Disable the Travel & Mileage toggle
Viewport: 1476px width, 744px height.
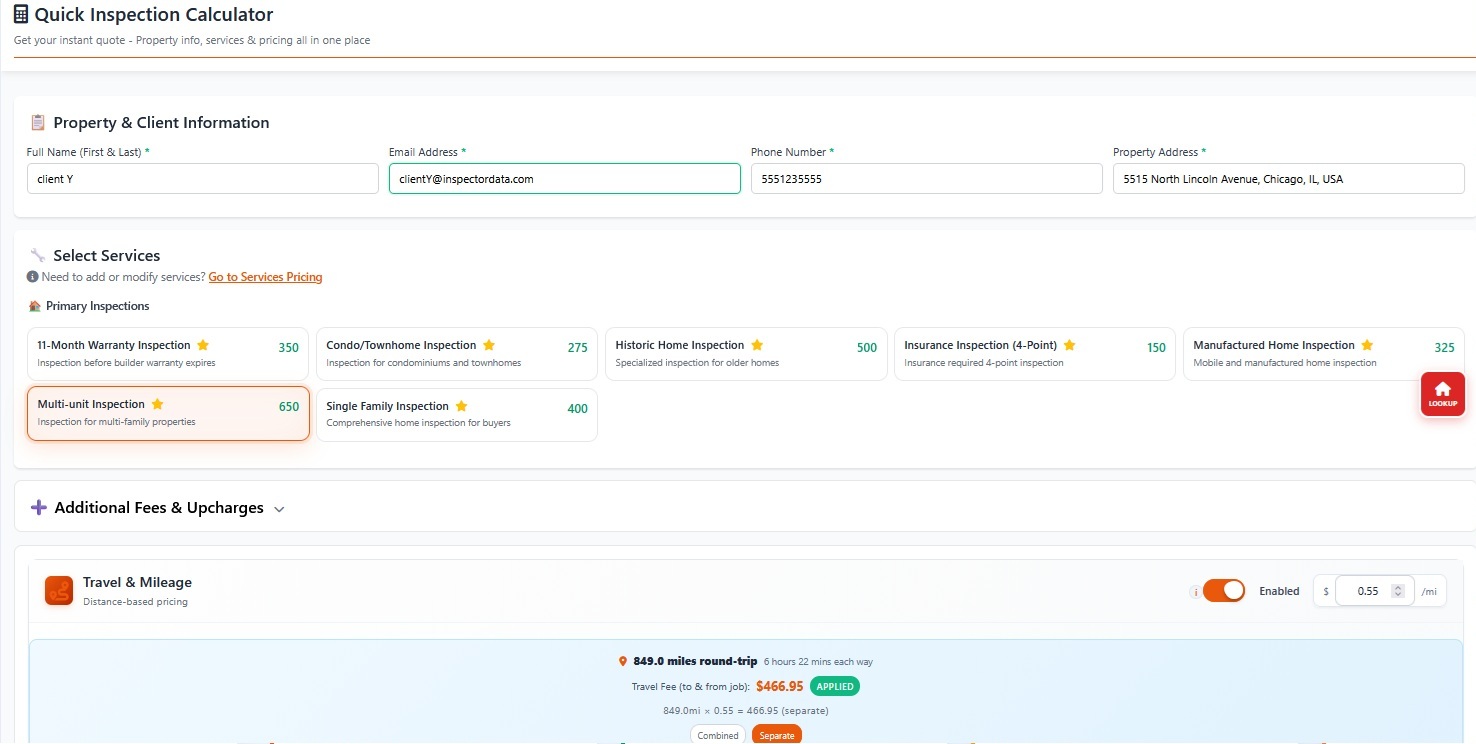pos(1224,591)
